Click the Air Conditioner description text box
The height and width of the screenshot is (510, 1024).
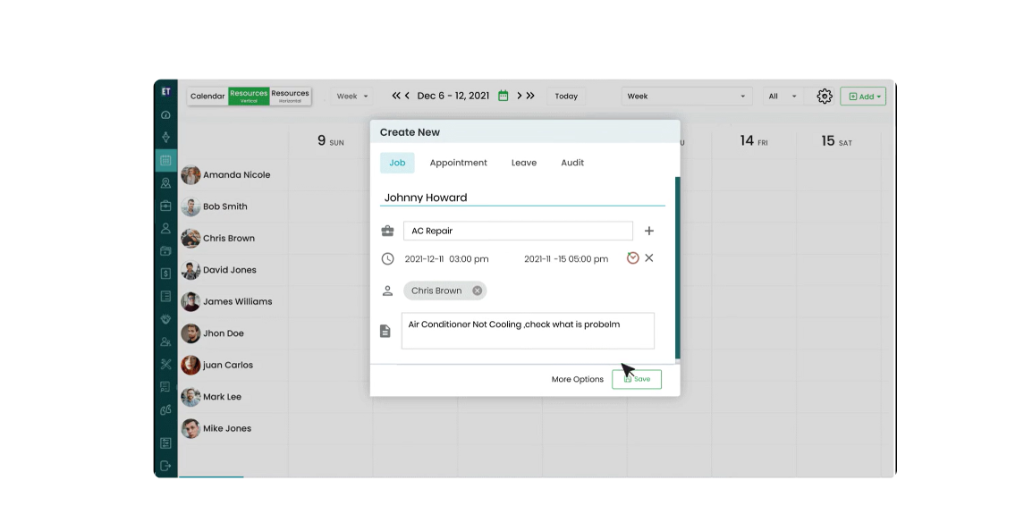coord(528,330)
